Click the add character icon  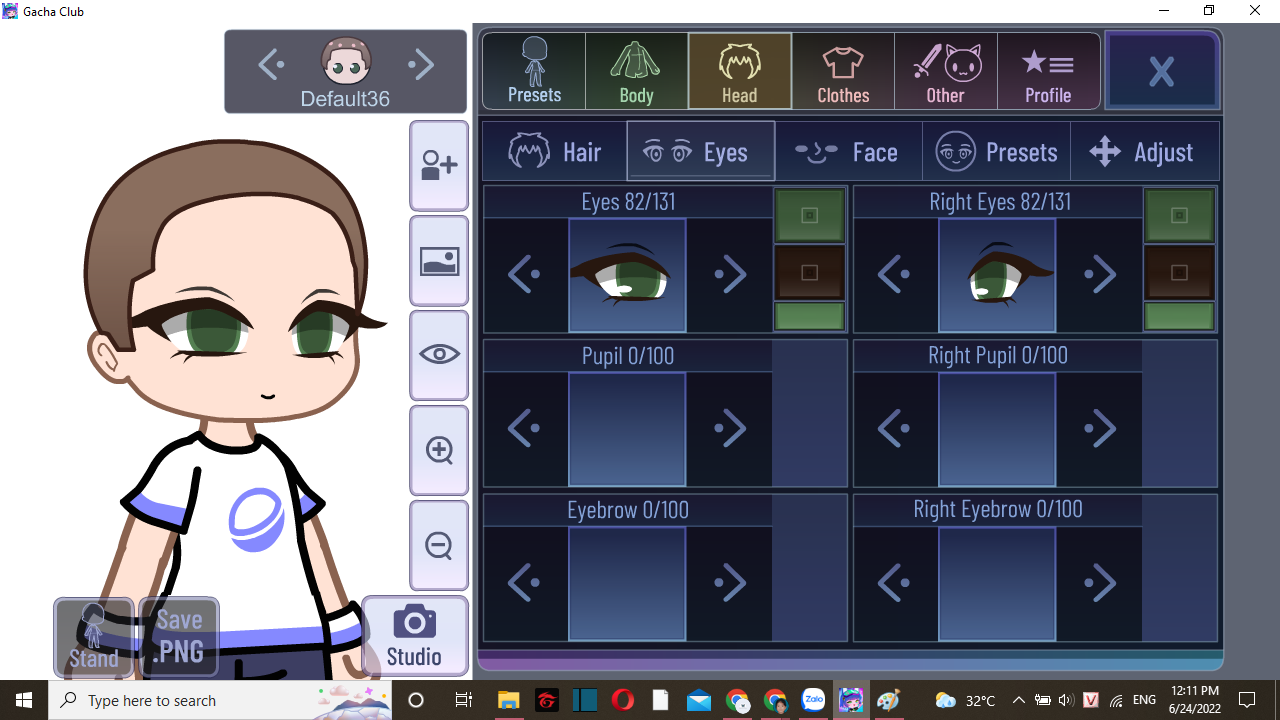[439, 166]
